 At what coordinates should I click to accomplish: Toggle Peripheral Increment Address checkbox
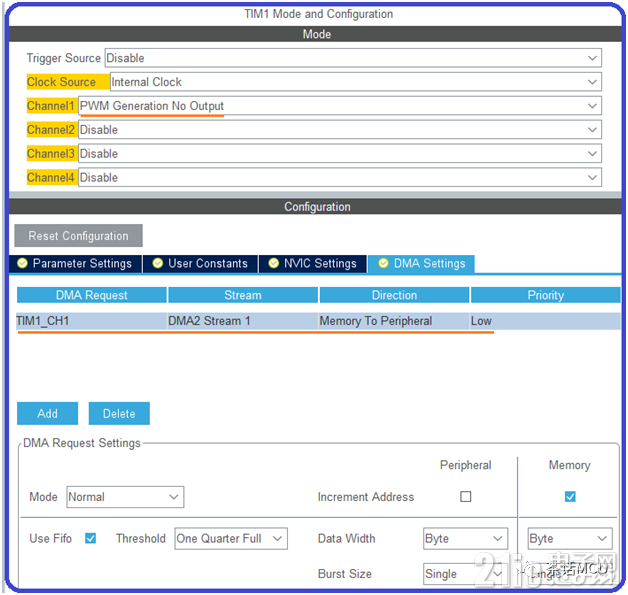coord(465,497)
